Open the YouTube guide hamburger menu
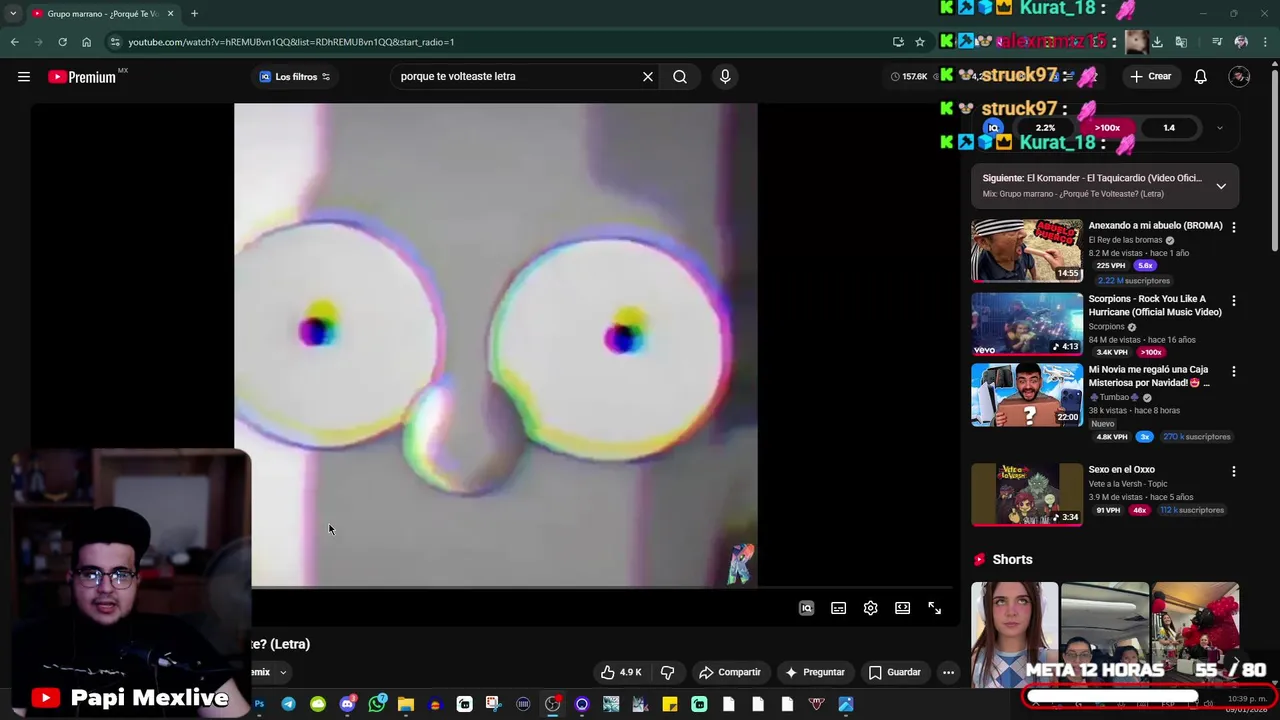 [24, 77]
